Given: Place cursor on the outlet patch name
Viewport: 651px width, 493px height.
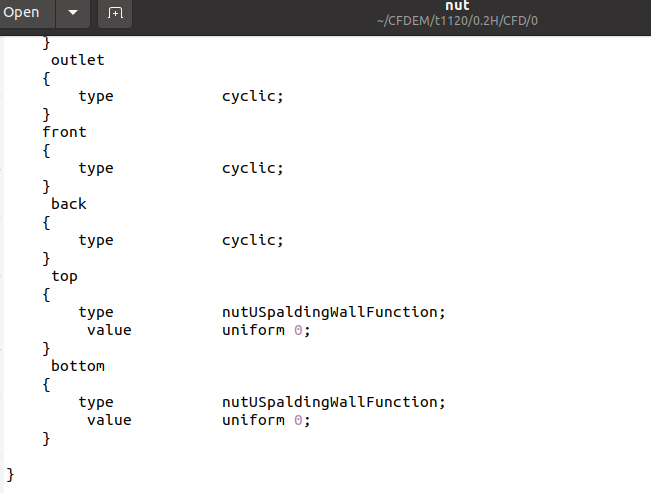Looking at the screenshot, I should click(78, 60).
